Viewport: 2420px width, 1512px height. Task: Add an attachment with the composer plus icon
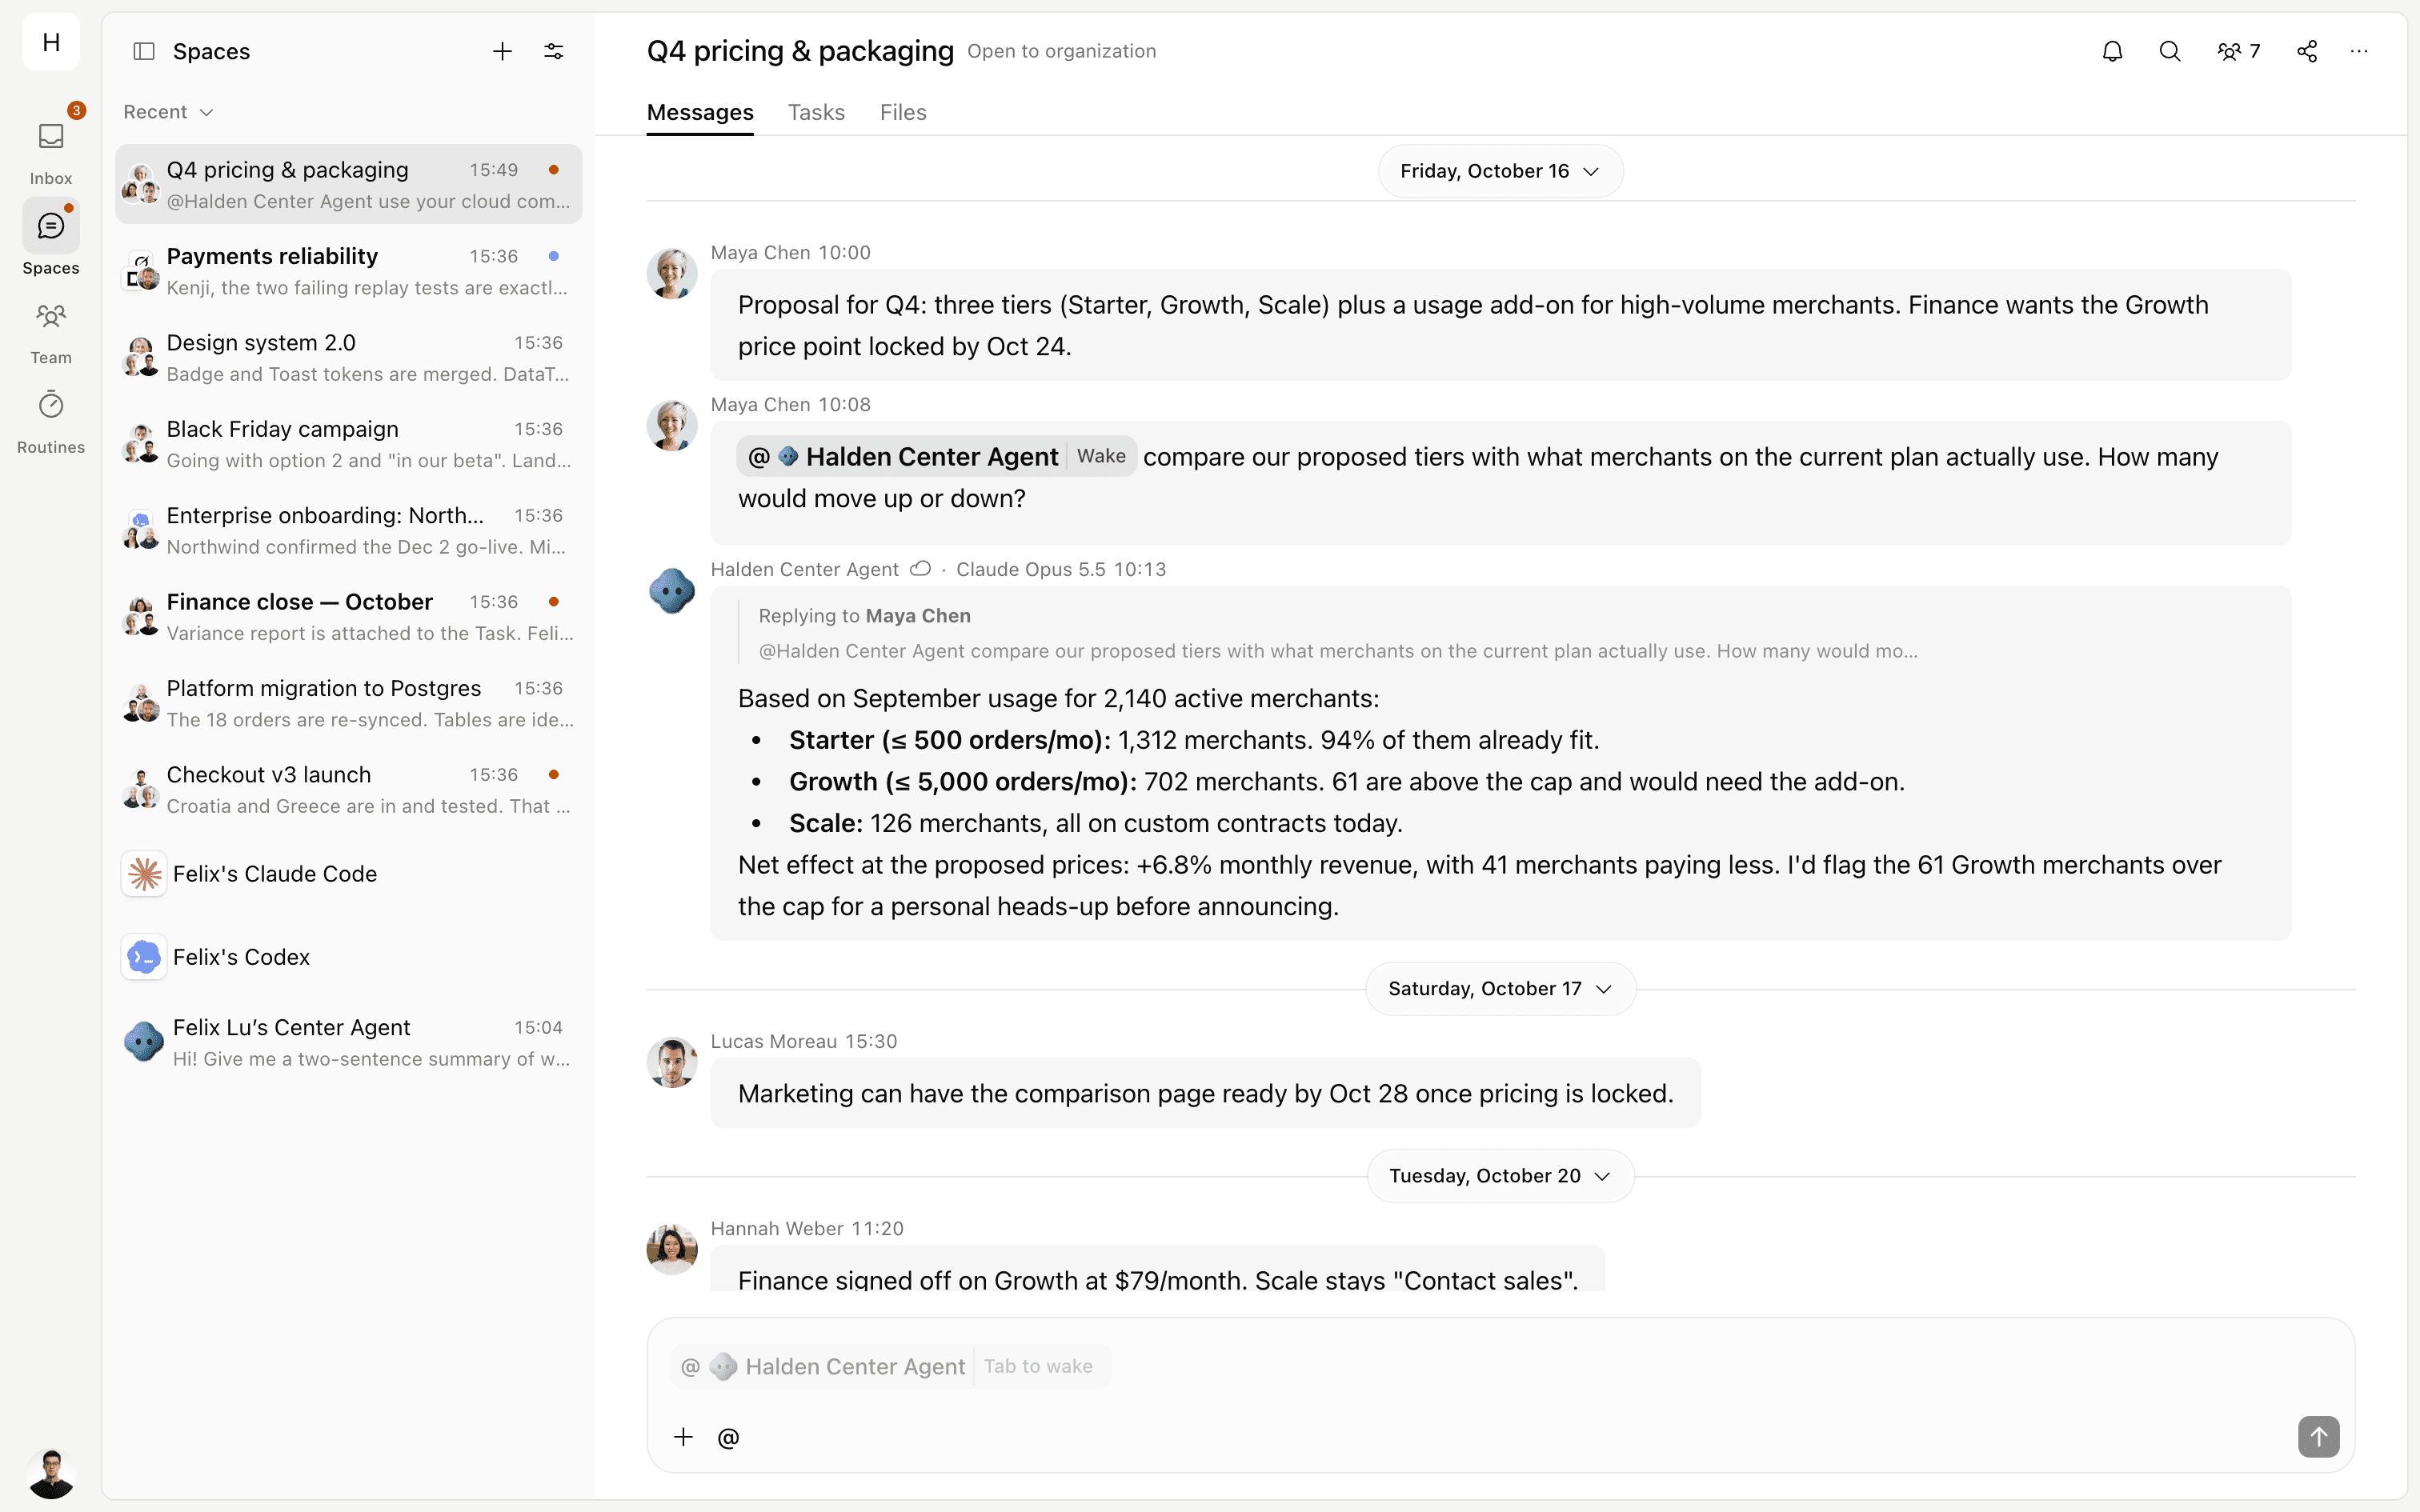pyautogui.click(x=683, y=1437)
